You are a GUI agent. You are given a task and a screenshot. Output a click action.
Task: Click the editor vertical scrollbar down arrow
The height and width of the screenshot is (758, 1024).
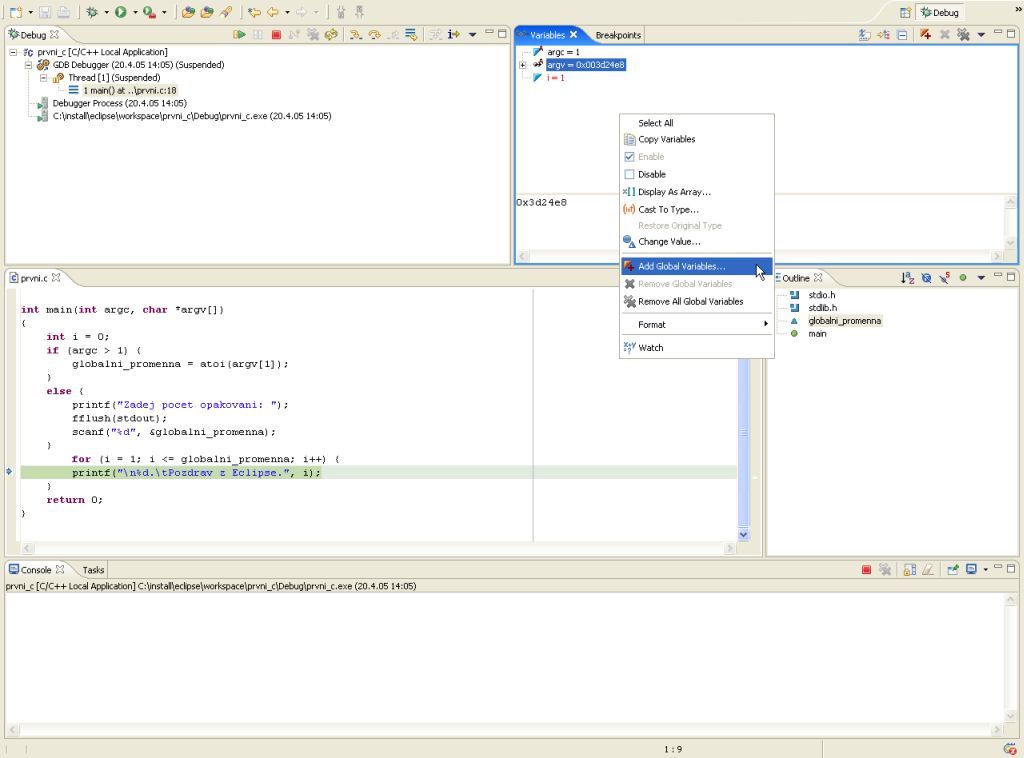pyautogui.click(x=743, y=535)
